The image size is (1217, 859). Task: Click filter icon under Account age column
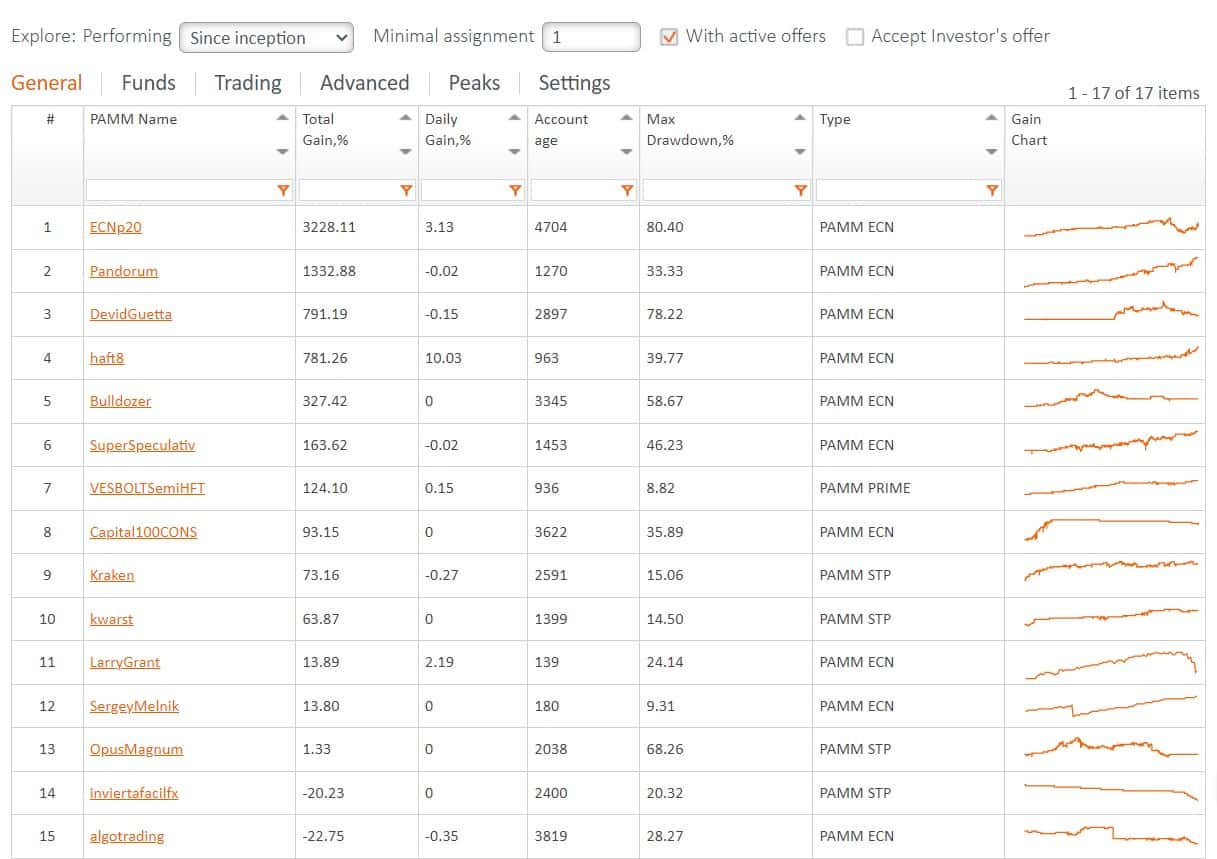click(627, 190)
